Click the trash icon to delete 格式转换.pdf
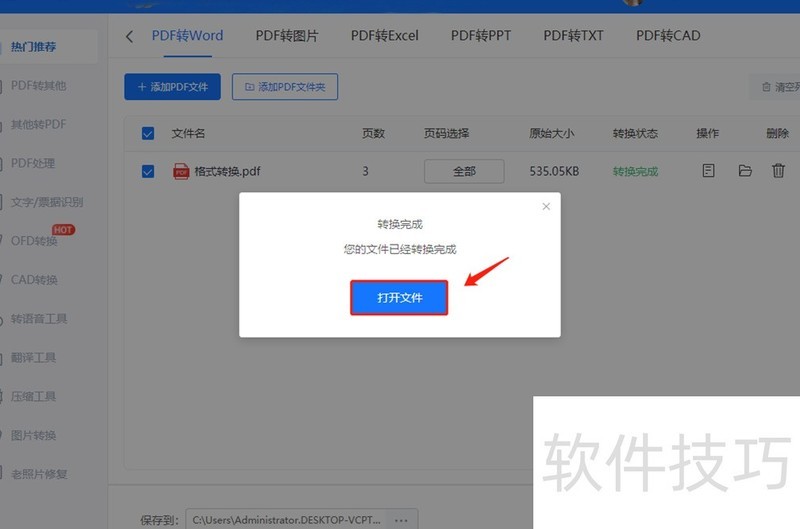This screenshot has height=529, width=800. 778,170
